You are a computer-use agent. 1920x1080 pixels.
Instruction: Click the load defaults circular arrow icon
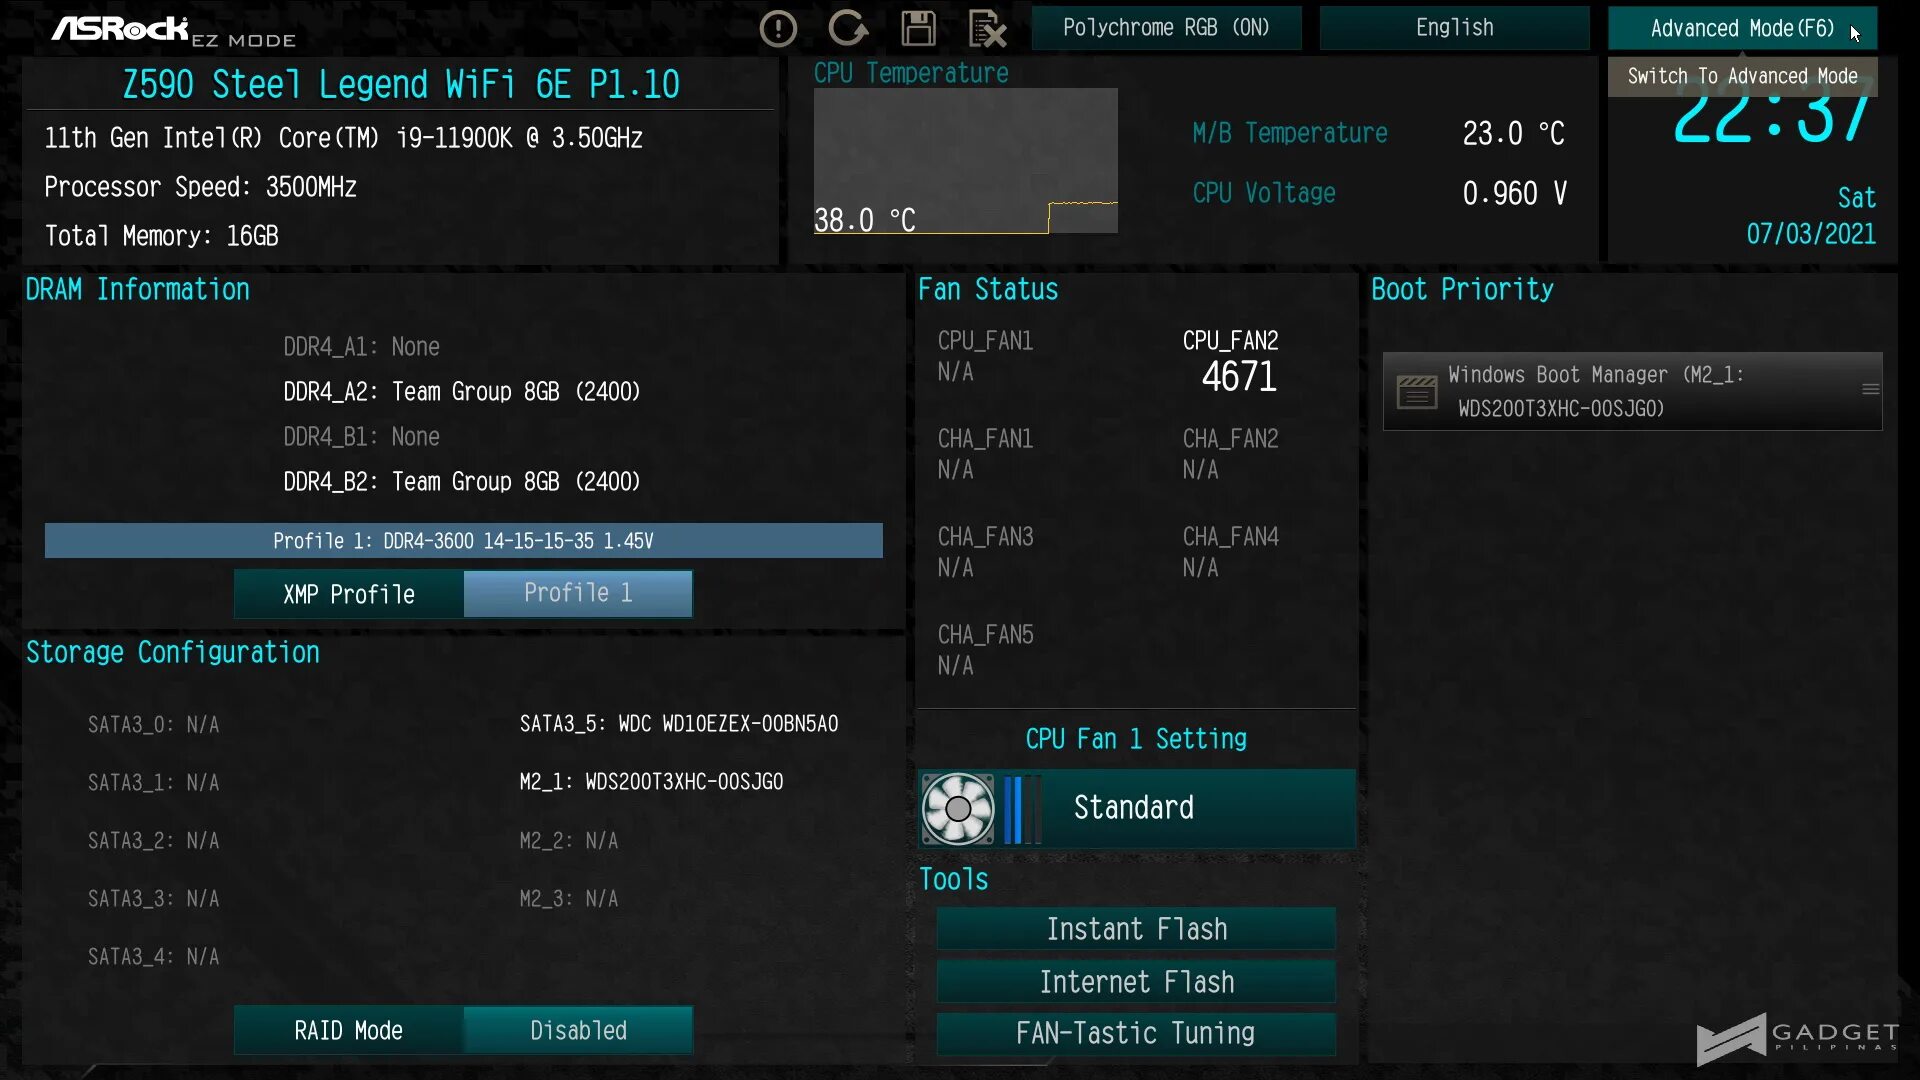pyautogui.click(x=848, y=28)
